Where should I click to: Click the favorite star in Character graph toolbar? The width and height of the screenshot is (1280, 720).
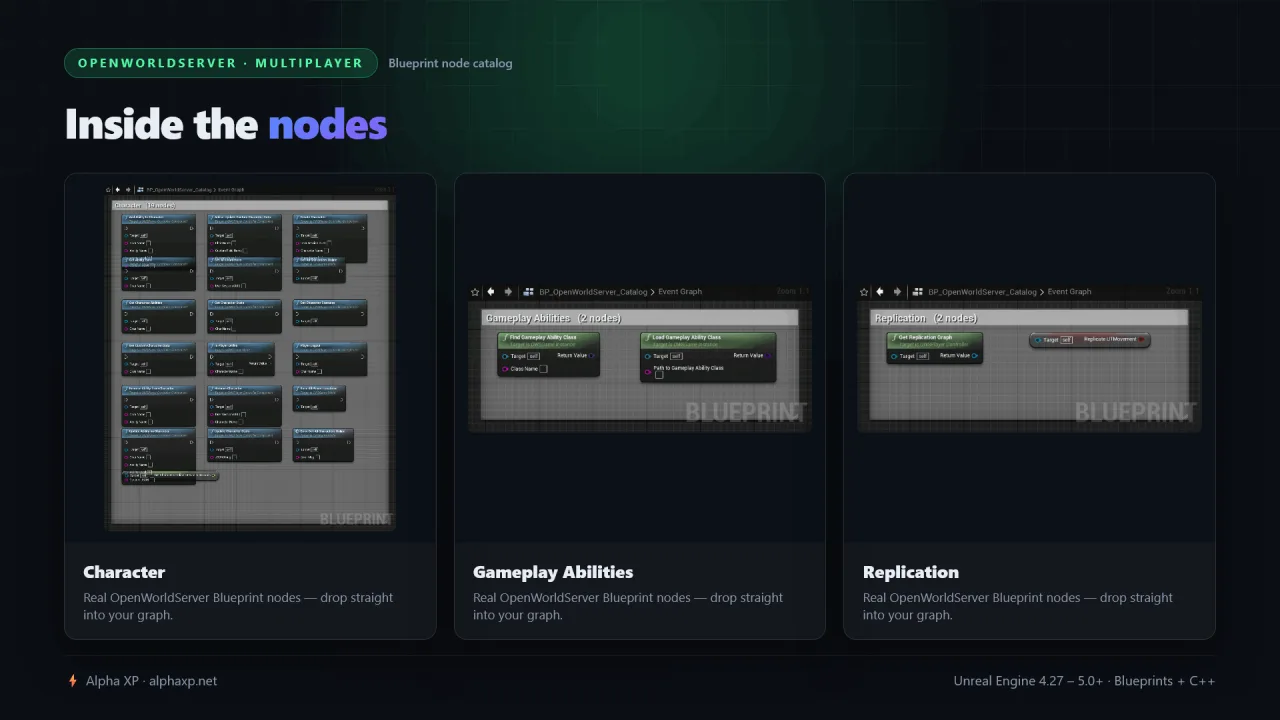click(x=108, y=190)
